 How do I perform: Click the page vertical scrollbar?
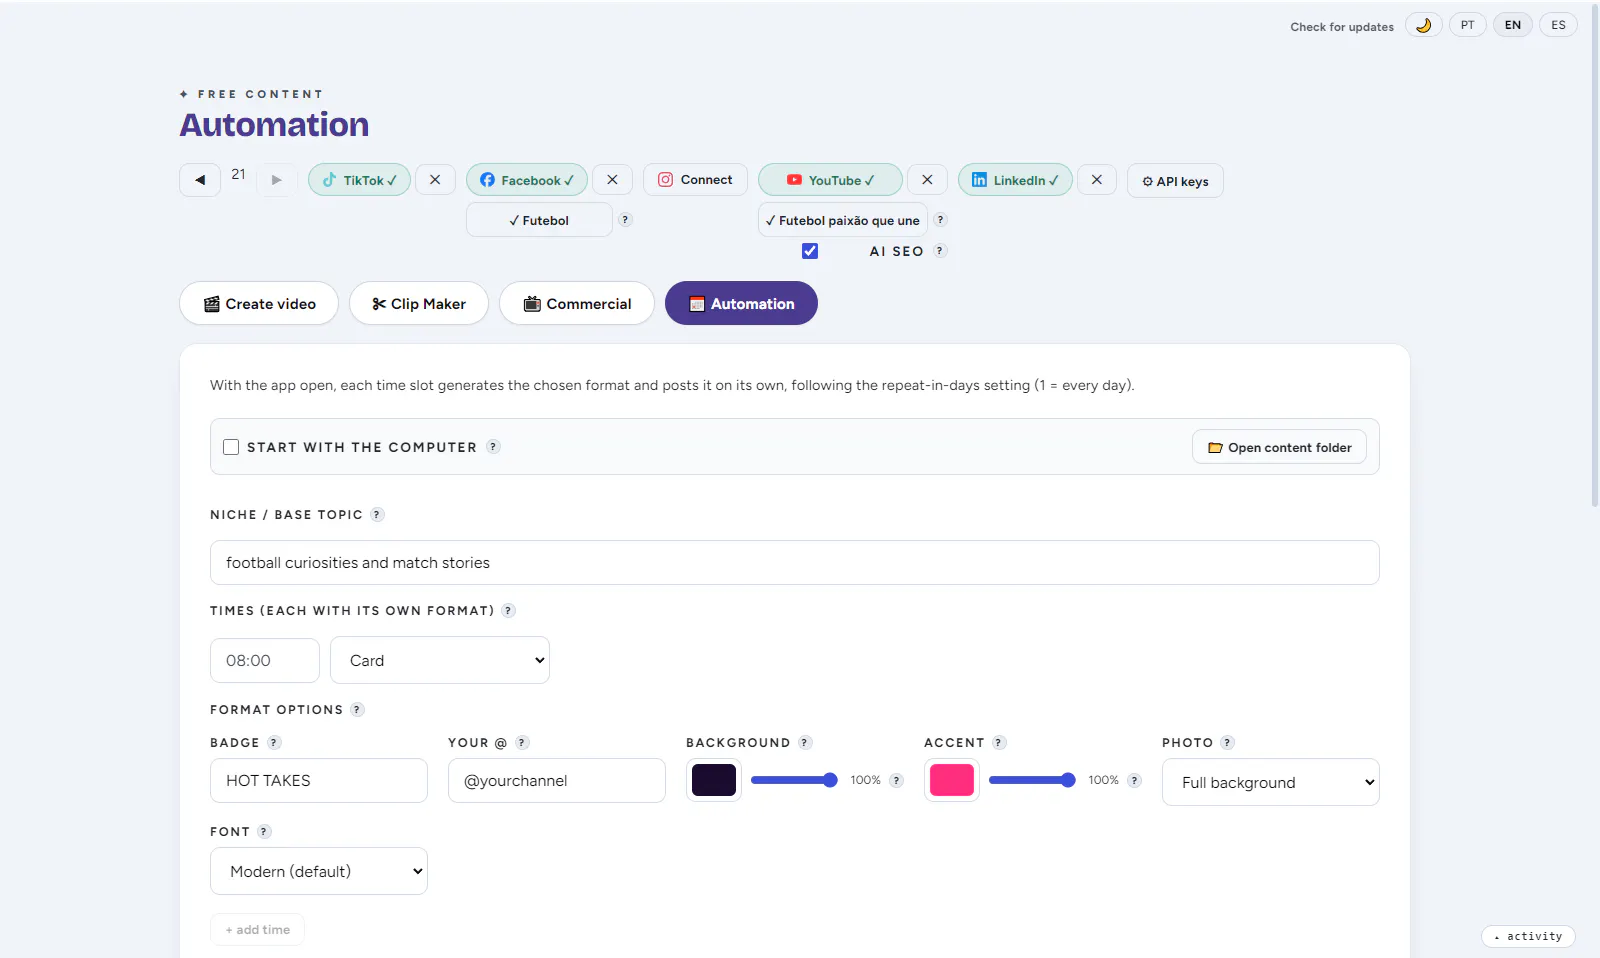tap(1595, 255)
